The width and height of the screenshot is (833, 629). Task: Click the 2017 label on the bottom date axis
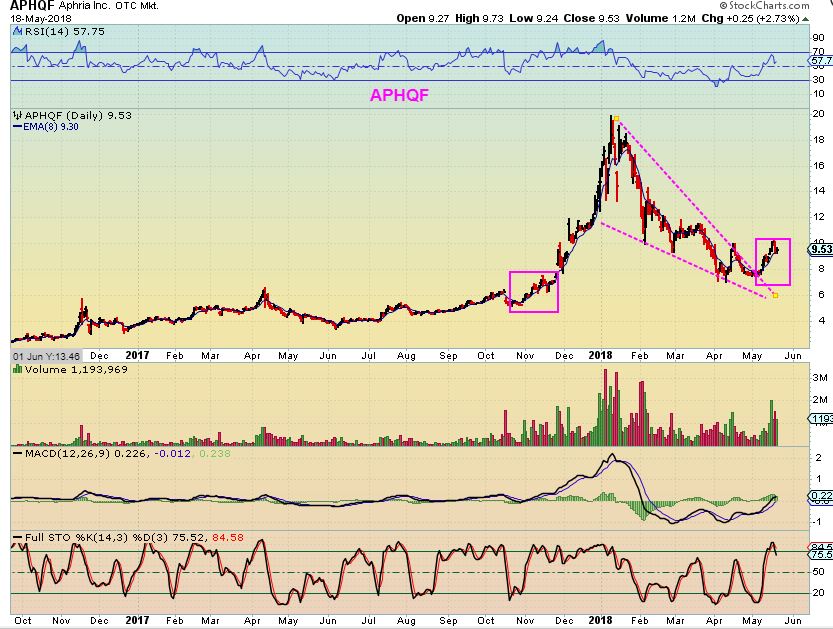point(137,620)
